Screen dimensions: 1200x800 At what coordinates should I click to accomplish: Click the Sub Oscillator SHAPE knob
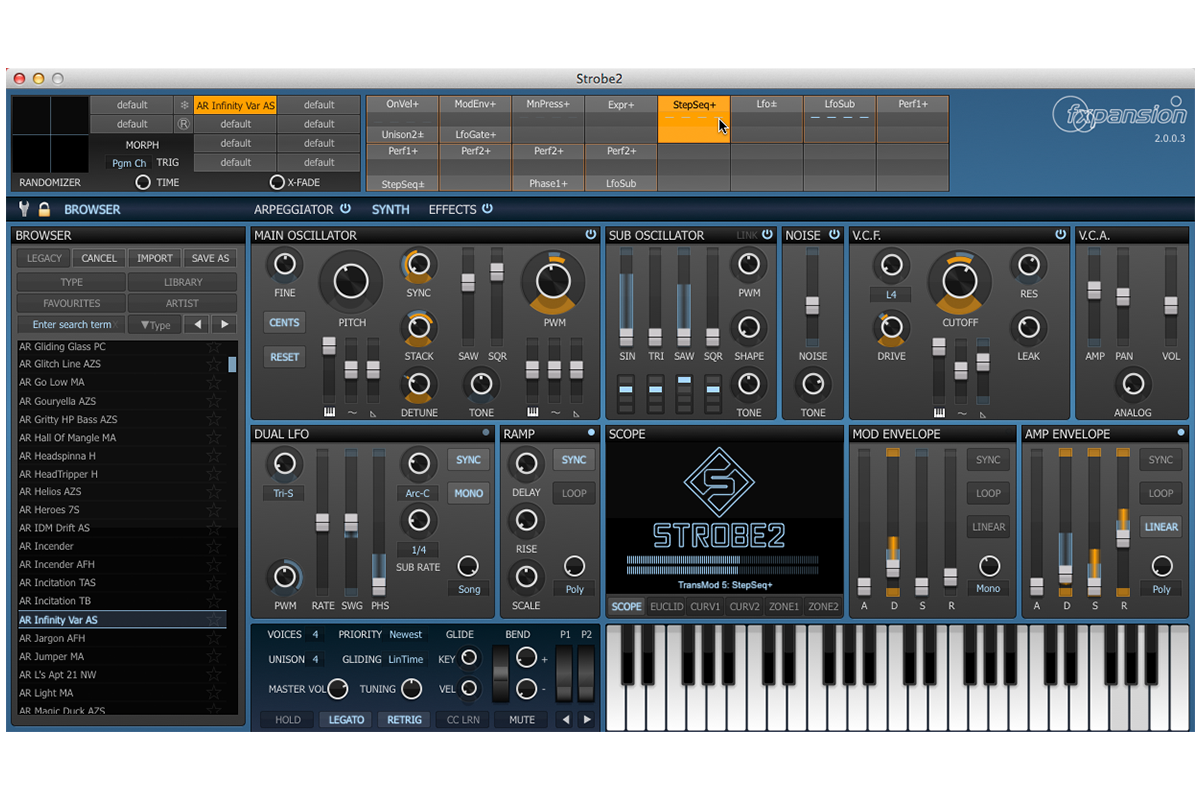(x=748, y=327)
